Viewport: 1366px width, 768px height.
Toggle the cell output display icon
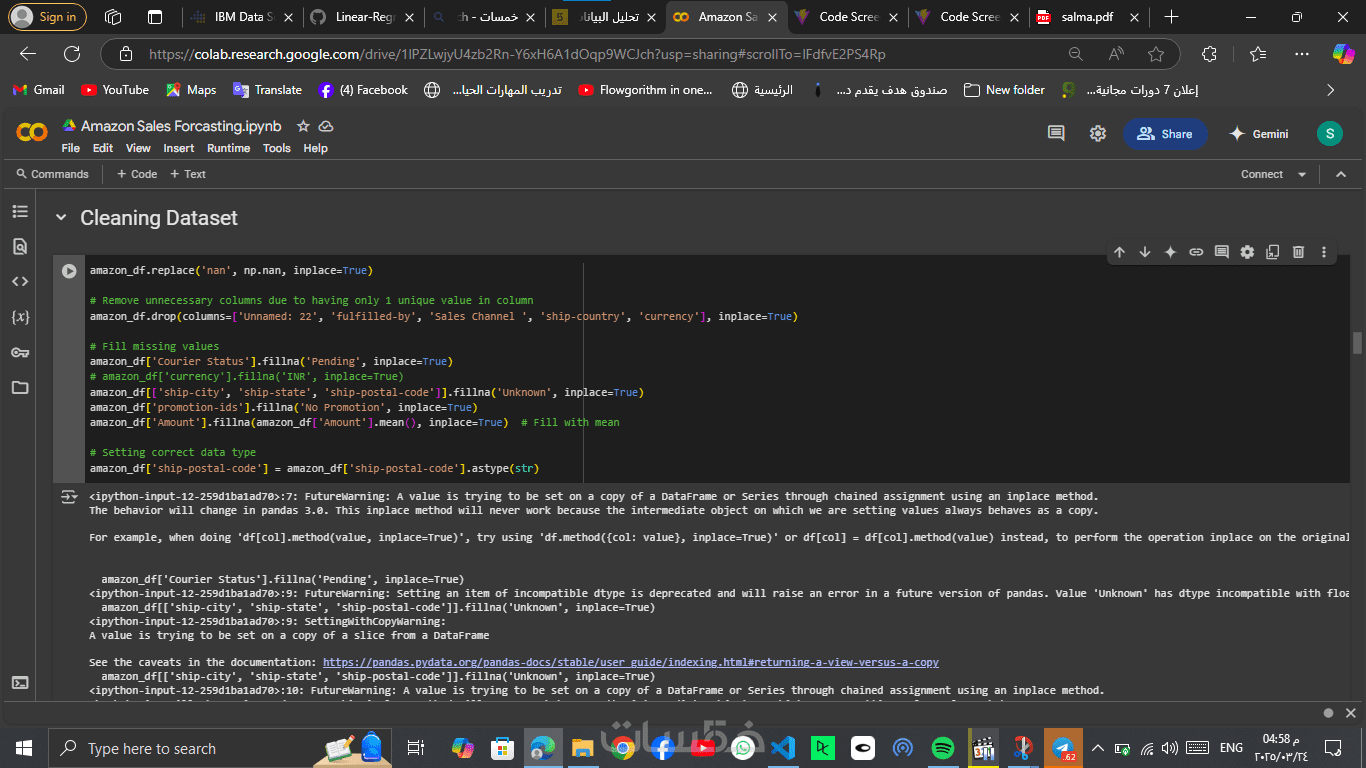click(69, 497)
